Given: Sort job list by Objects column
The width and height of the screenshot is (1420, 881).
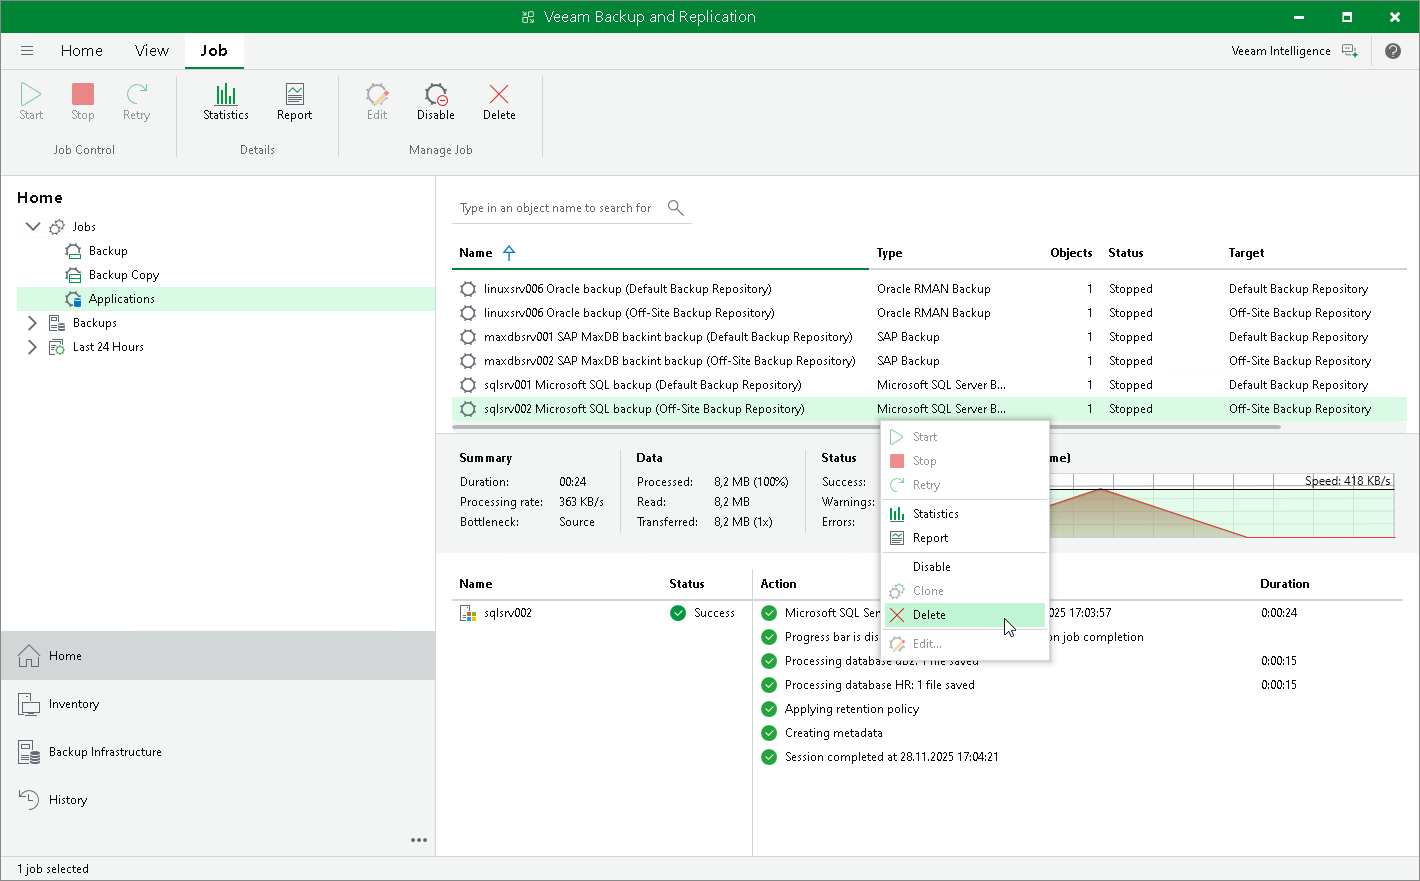Looking at the screenshot, I should click(x=1071, y=253).
